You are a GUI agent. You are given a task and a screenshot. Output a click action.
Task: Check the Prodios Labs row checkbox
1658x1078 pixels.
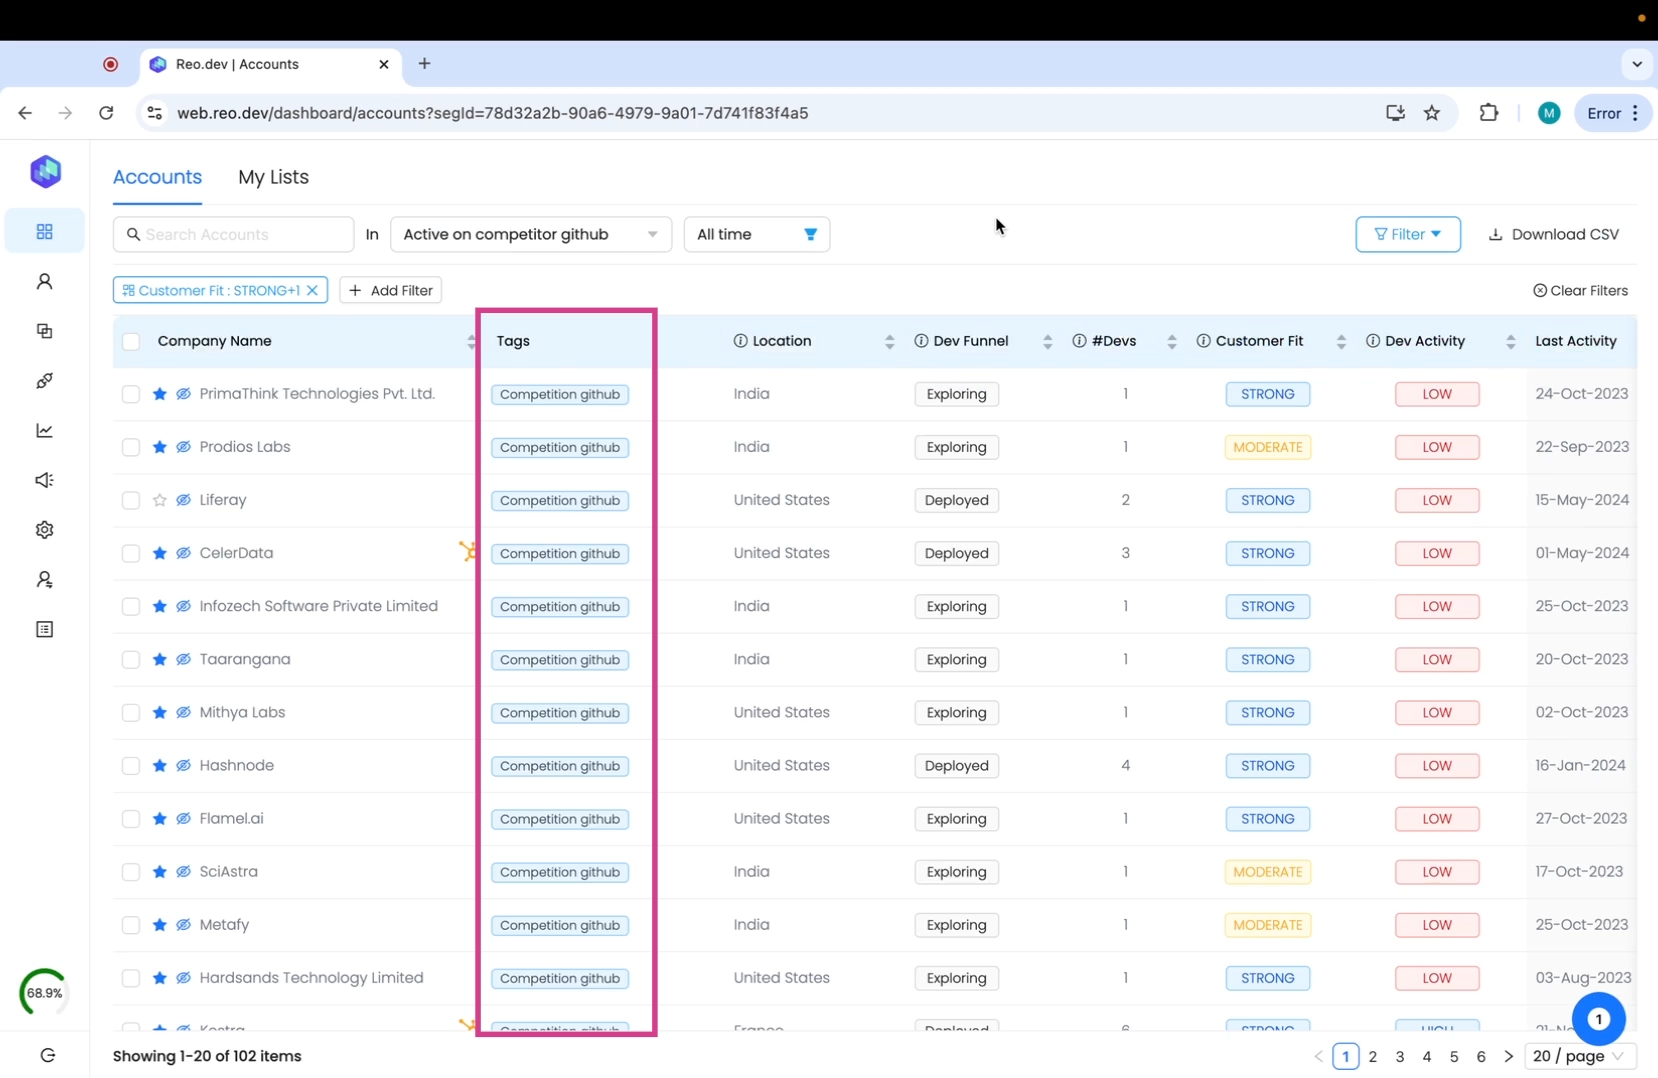(131, 447)
